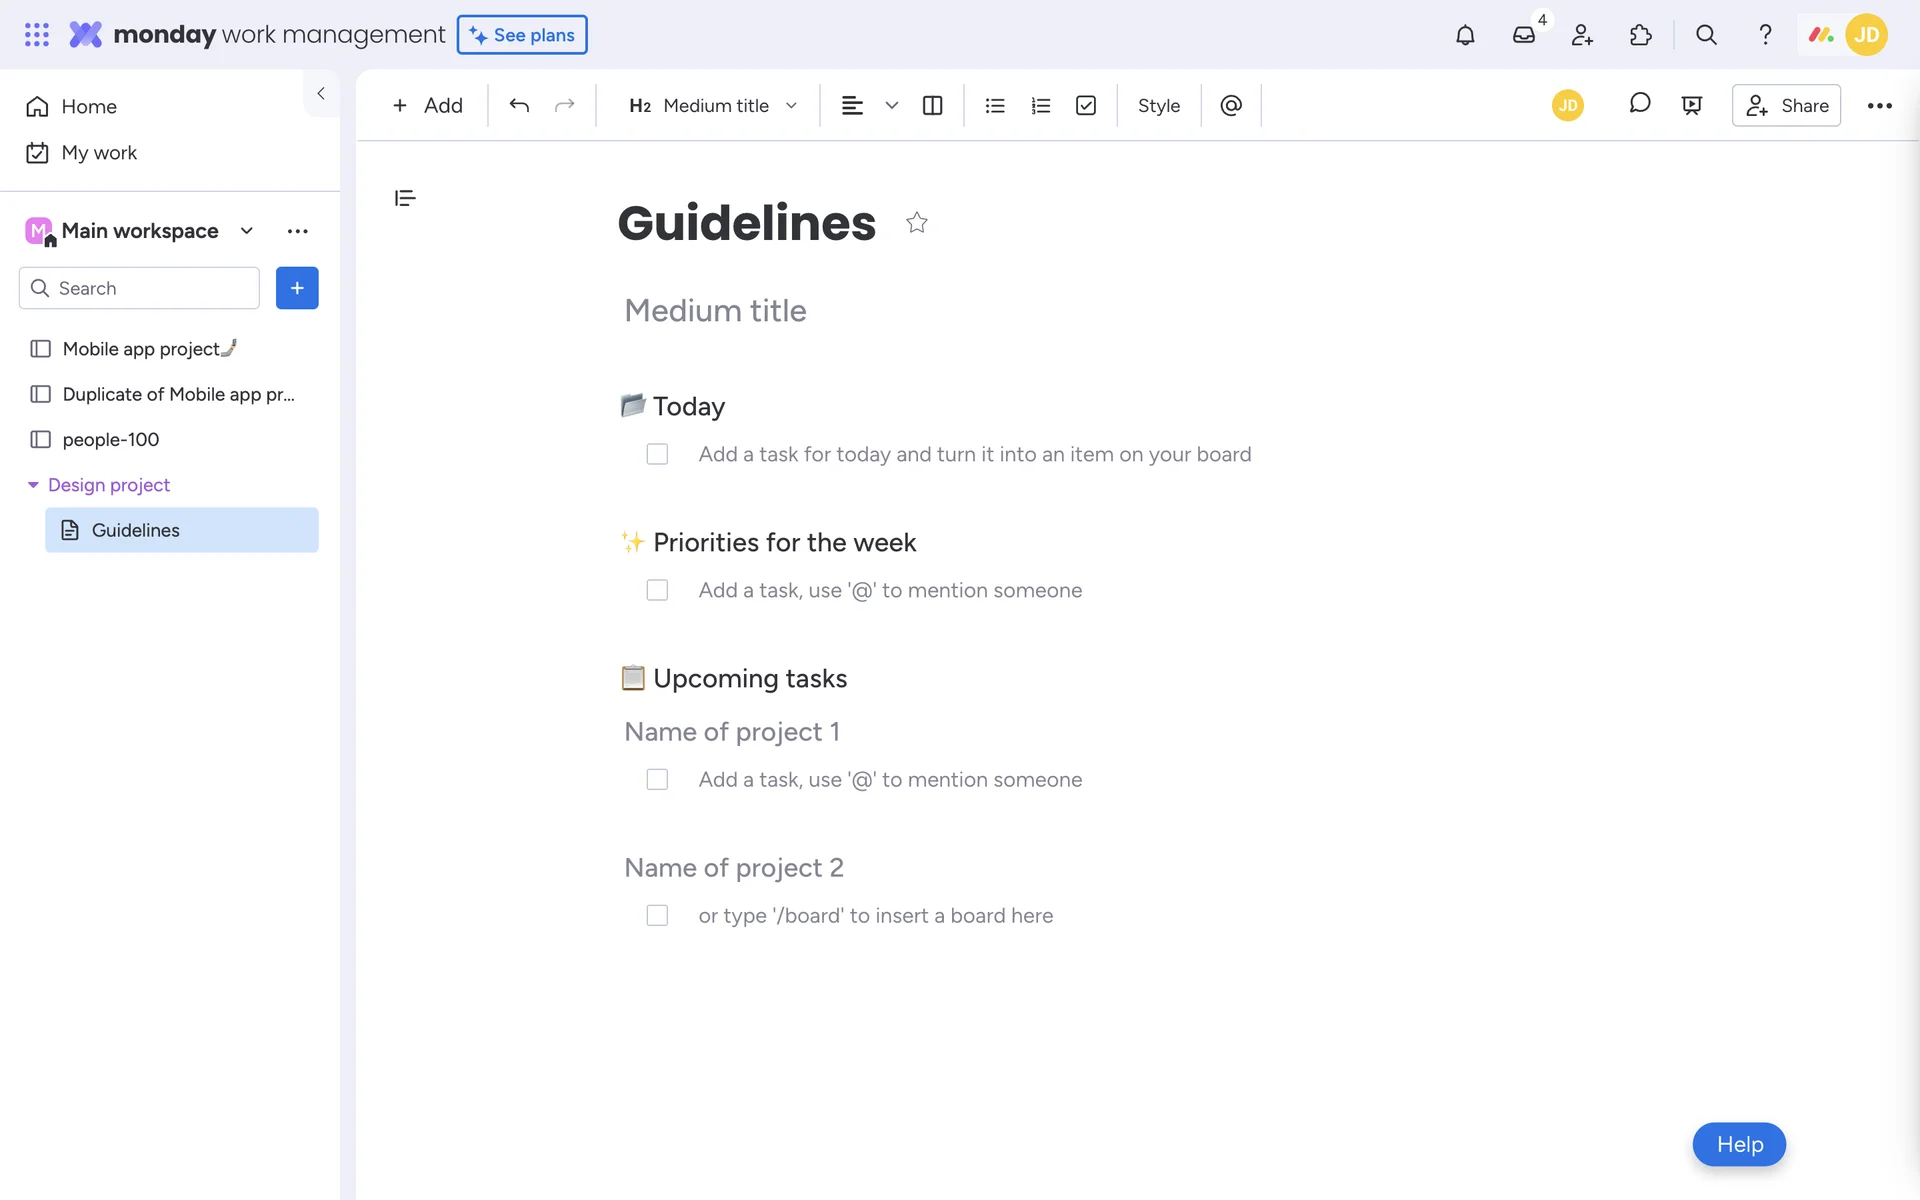Open the Mobile app project board
The height and width of the screenshot is (1200, 1920).
(141, 349)
